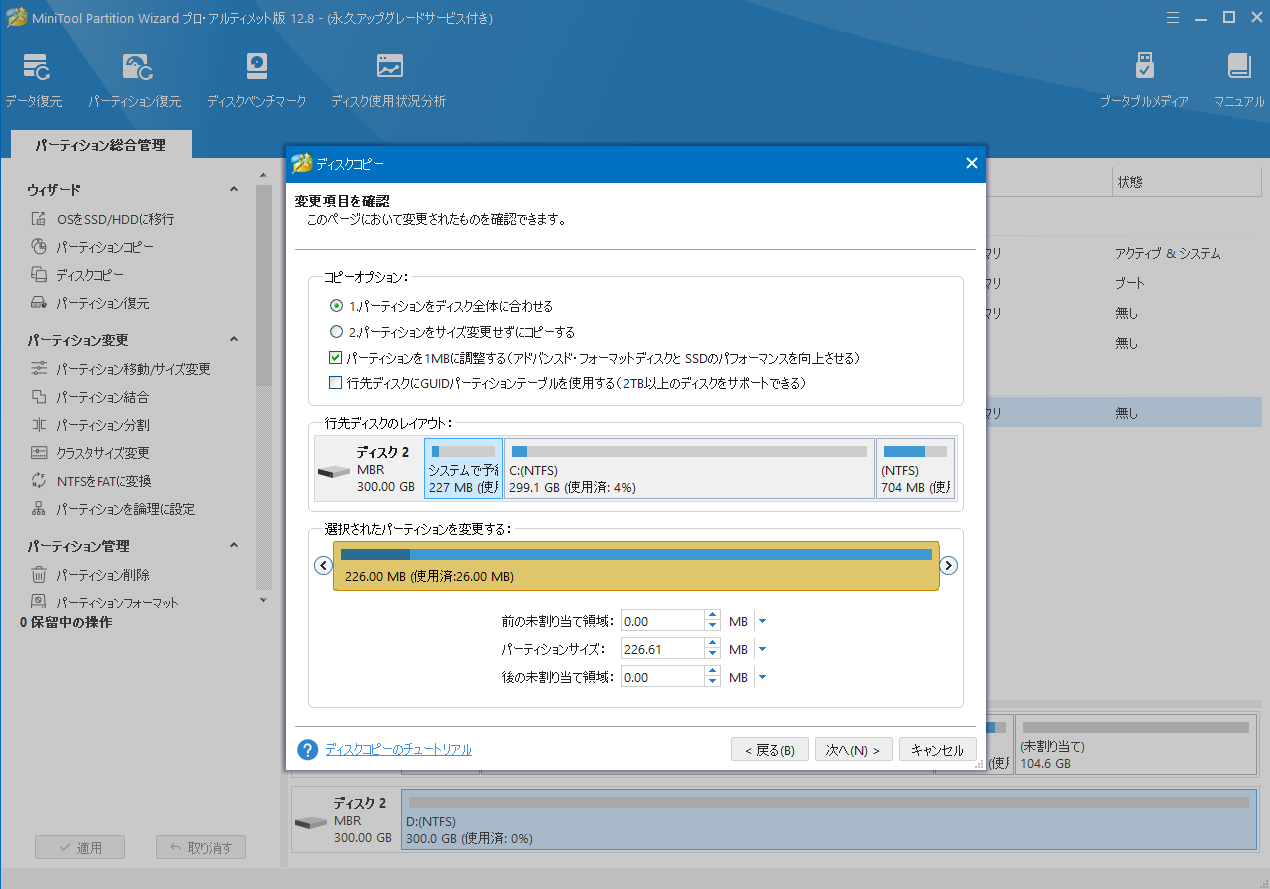The width and height of the screenshot is (1270, 889).
Task: Click the stepper arrows for 後の未割り当て領域
Action: click(x=712, y=677)
